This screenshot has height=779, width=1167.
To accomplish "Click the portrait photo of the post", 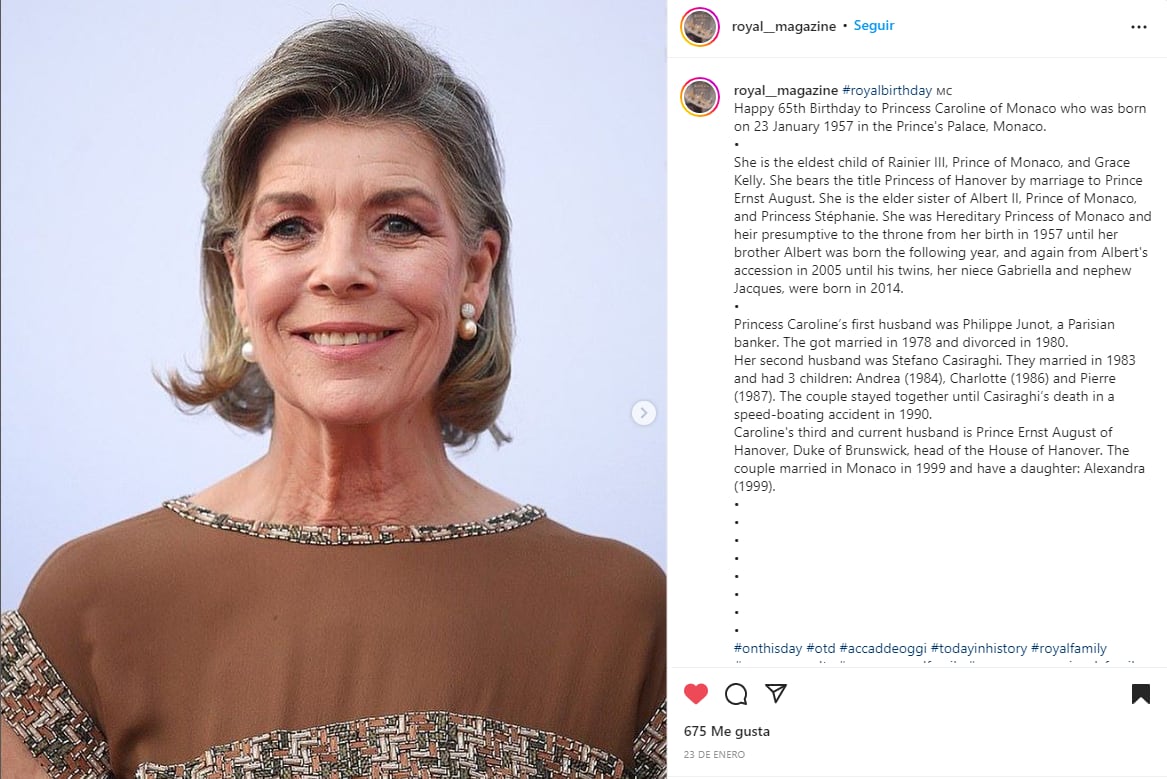I will point(333,389).
